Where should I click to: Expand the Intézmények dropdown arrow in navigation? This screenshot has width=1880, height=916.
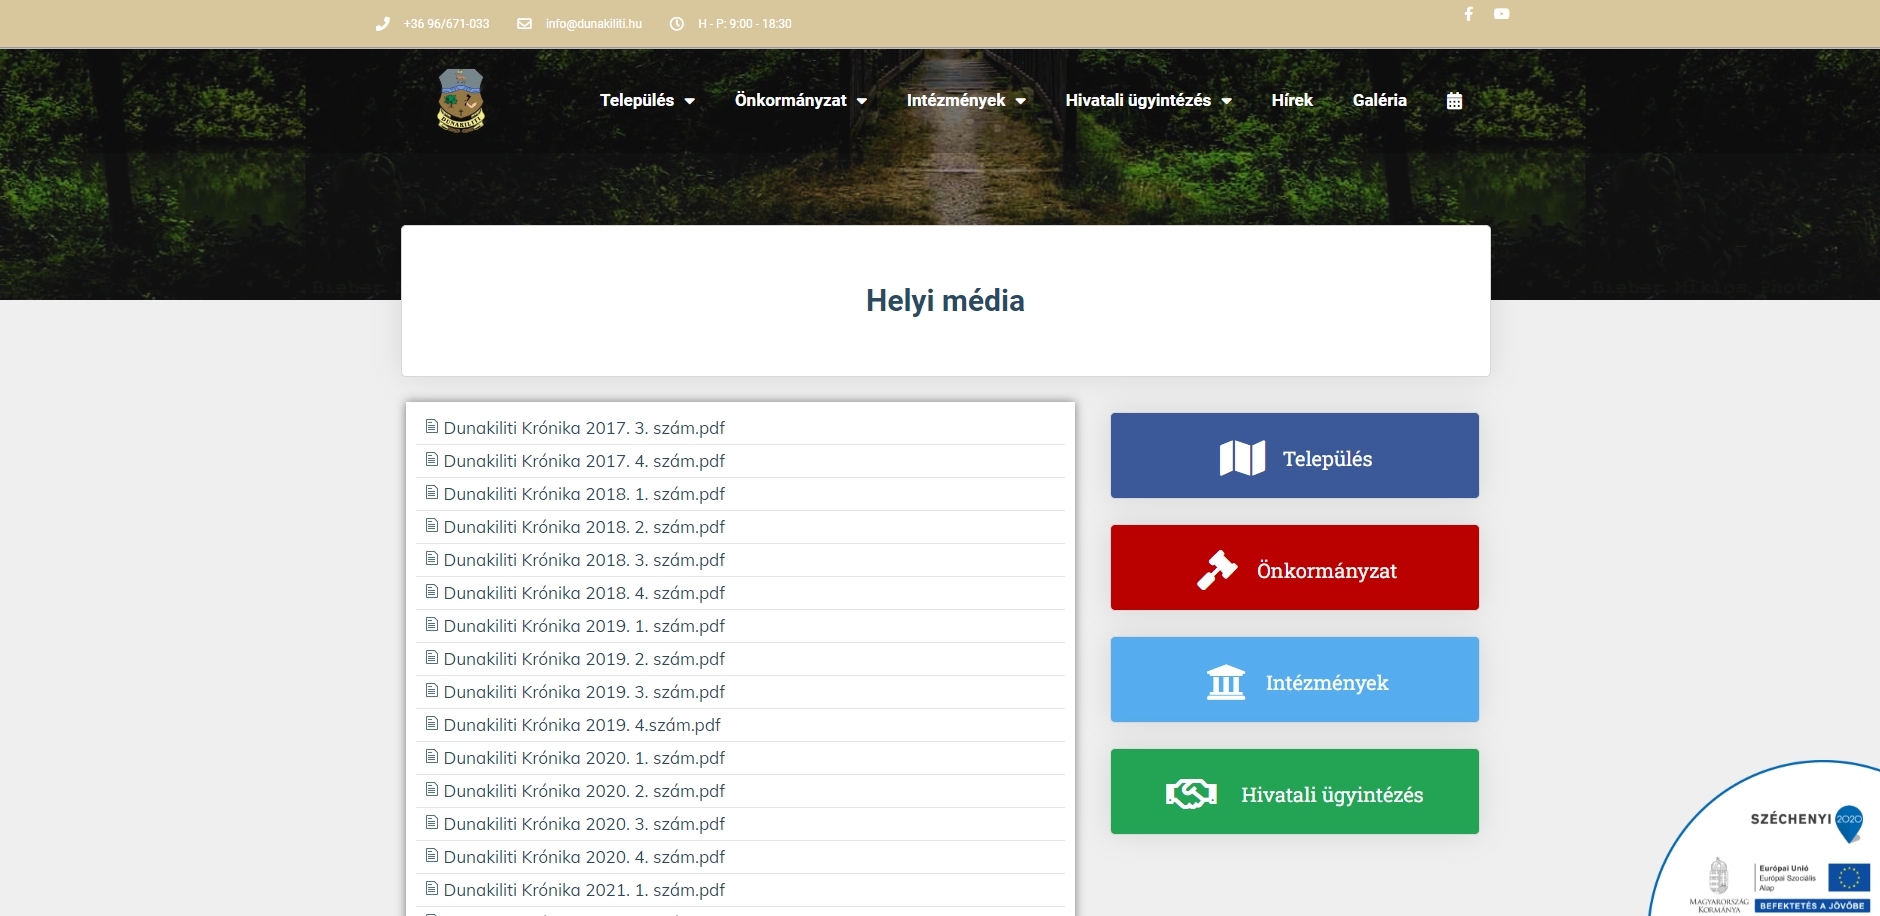pyautogui.click(x=1021, y=101)
